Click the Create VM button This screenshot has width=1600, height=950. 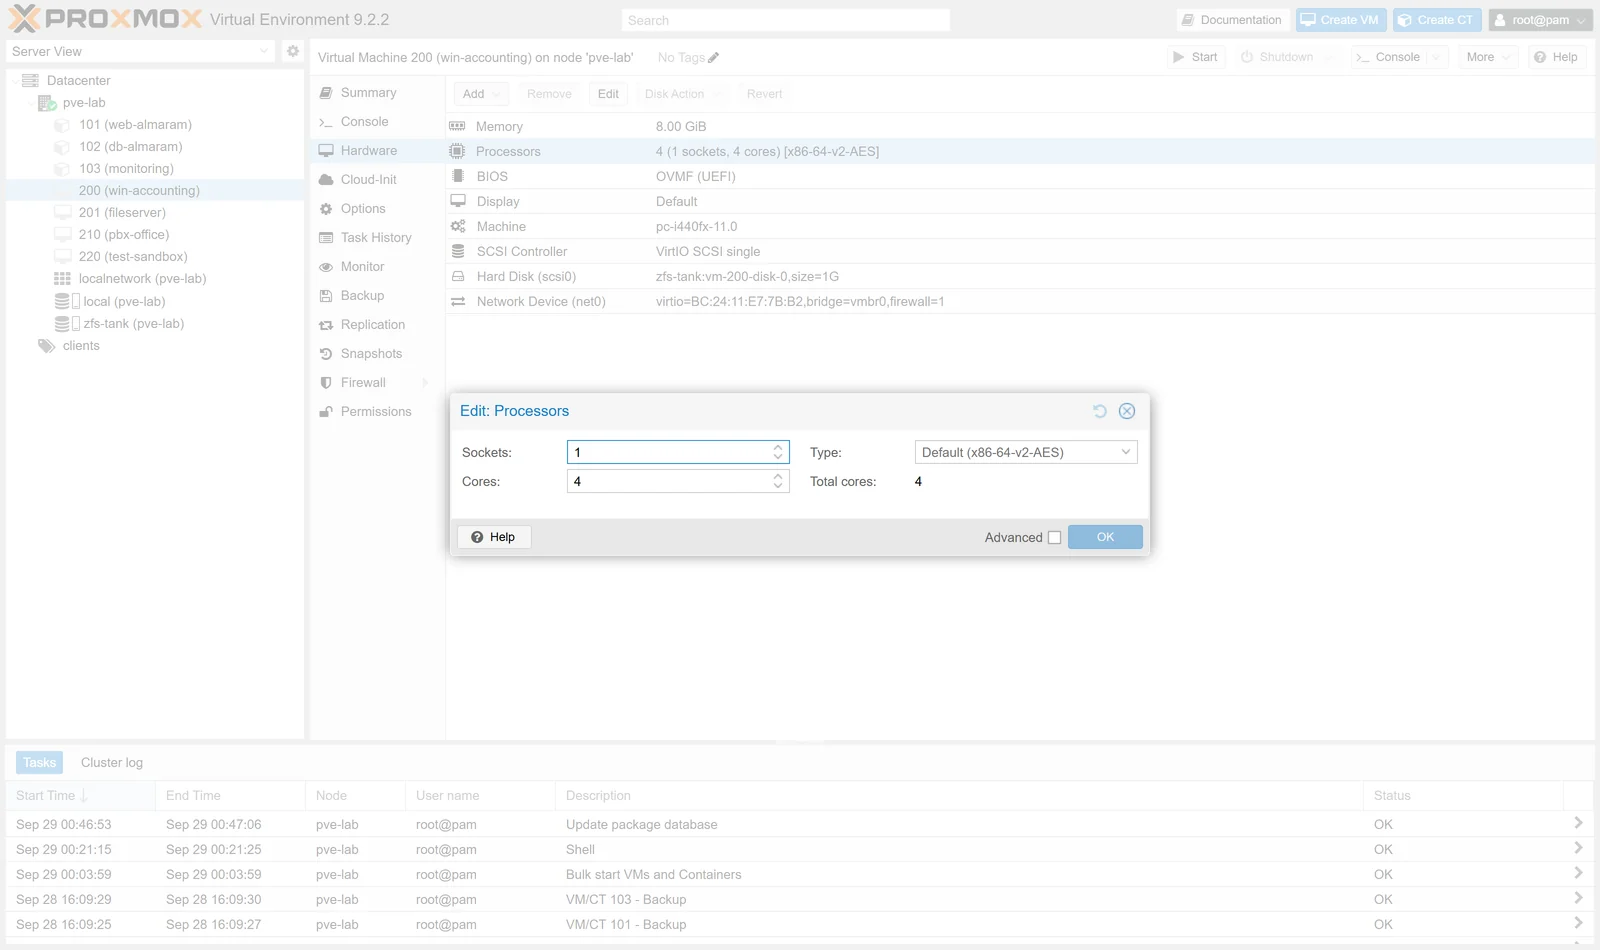tap(1340, 20)
